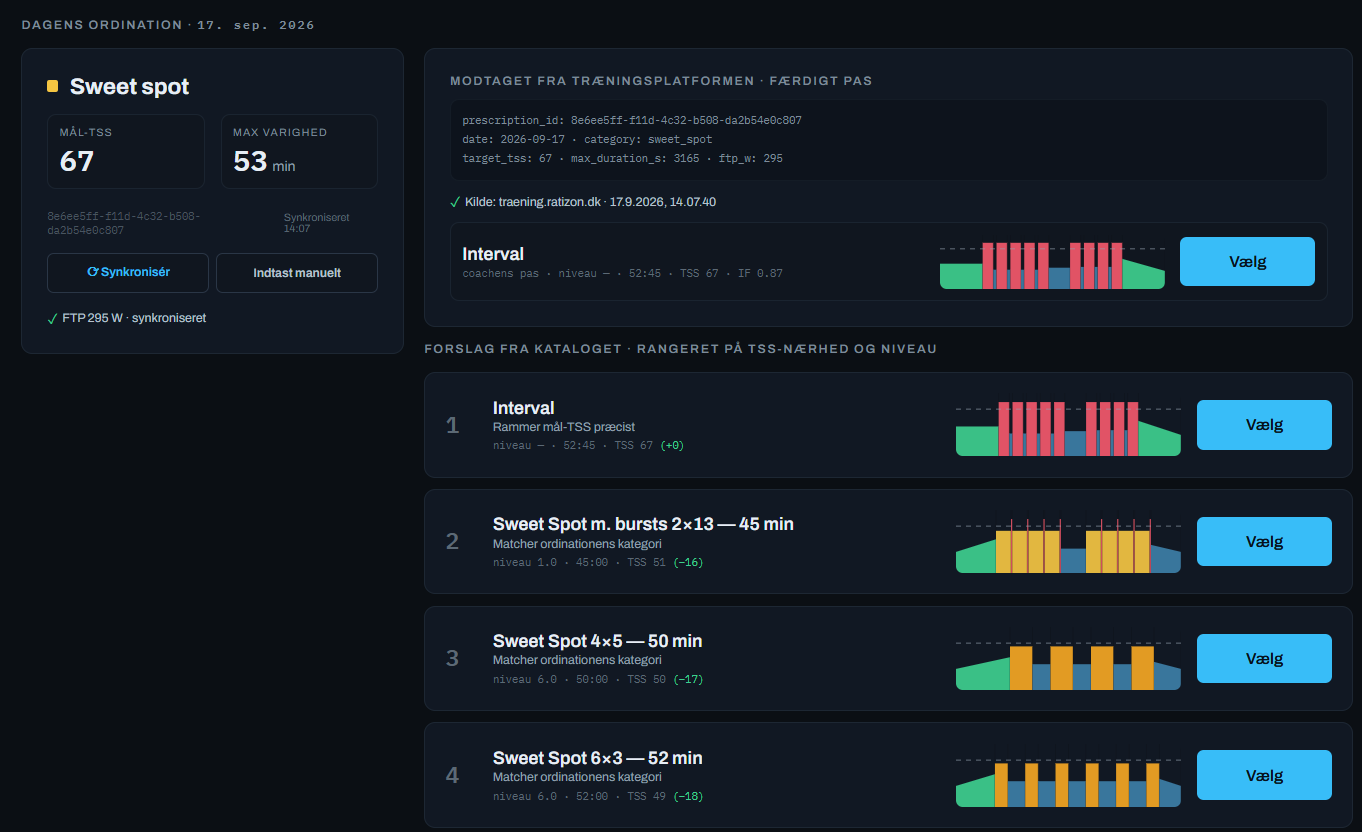Image resolution: width=1362 pixels, height=832 pixels.
Task: Click the checkmark icon next to FTP 295 W
Action: pyautogui.click(x=52, y=318)
